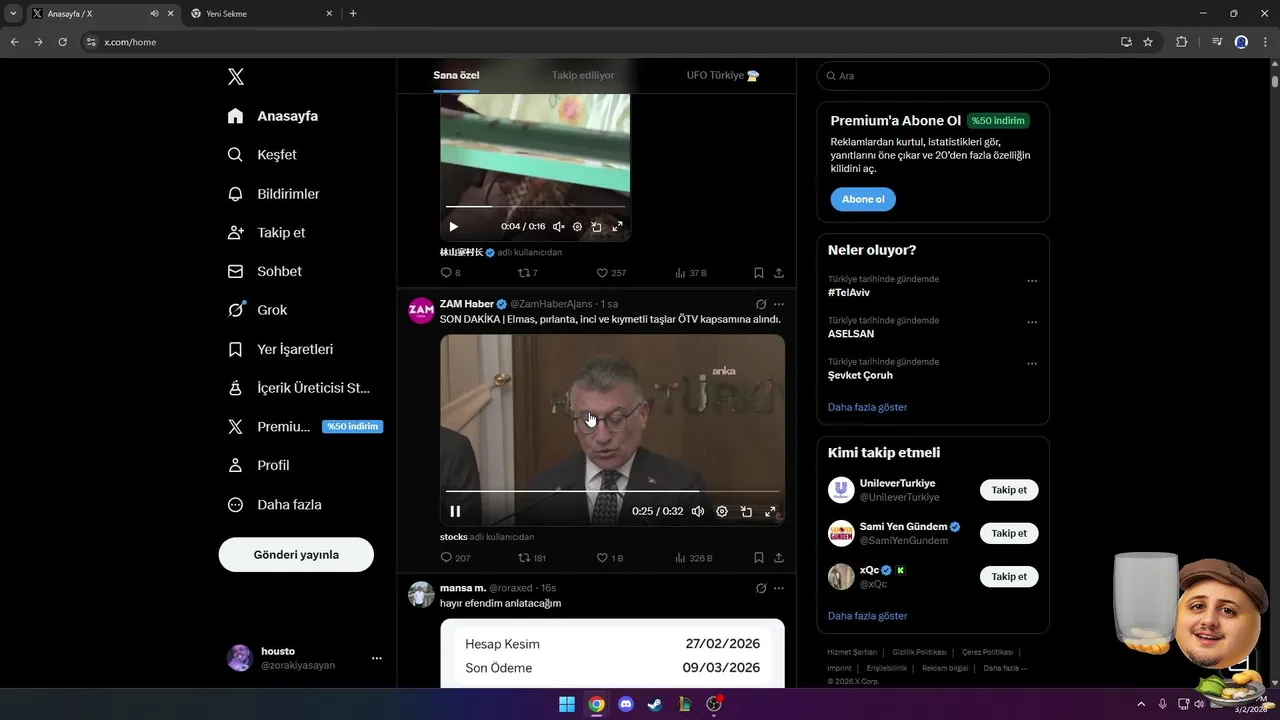Switch to UFO Türkiye tab
This screenshot has width=1280, height=720.
(723, 75)
